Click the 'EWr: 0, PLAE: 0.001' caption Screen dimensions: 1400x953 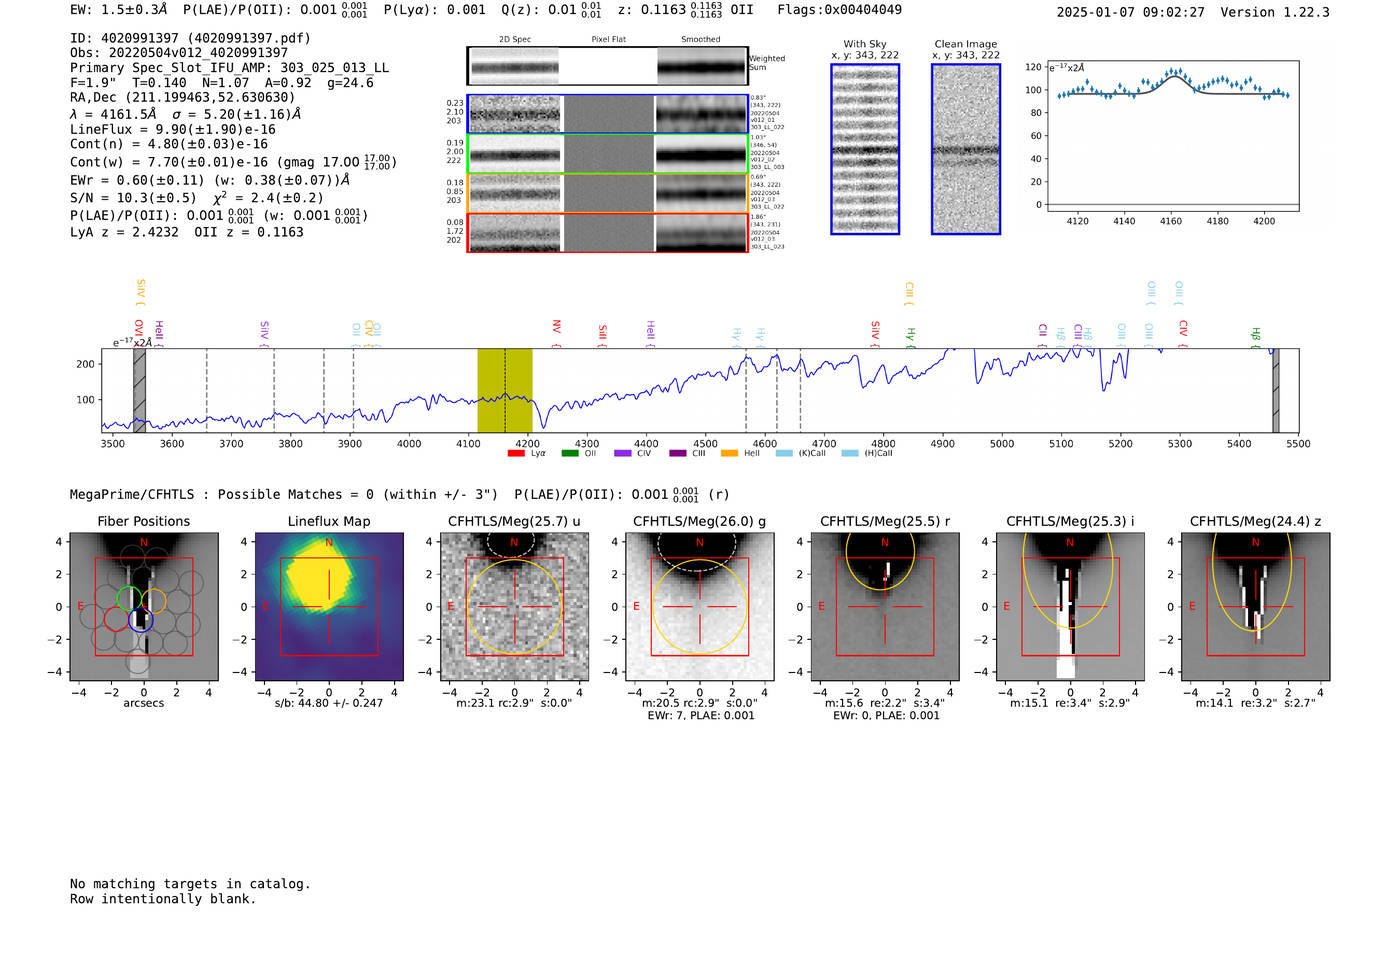point(886,716)
